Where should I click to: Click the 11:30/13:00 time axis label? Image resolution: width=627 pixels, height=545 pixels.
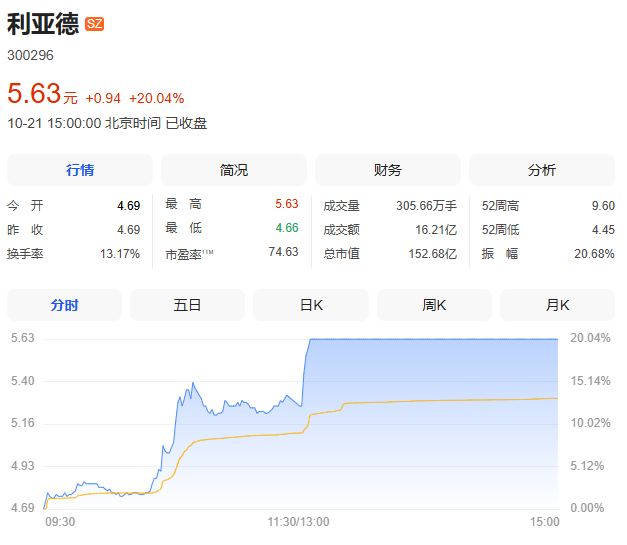(x=298, y=522)
